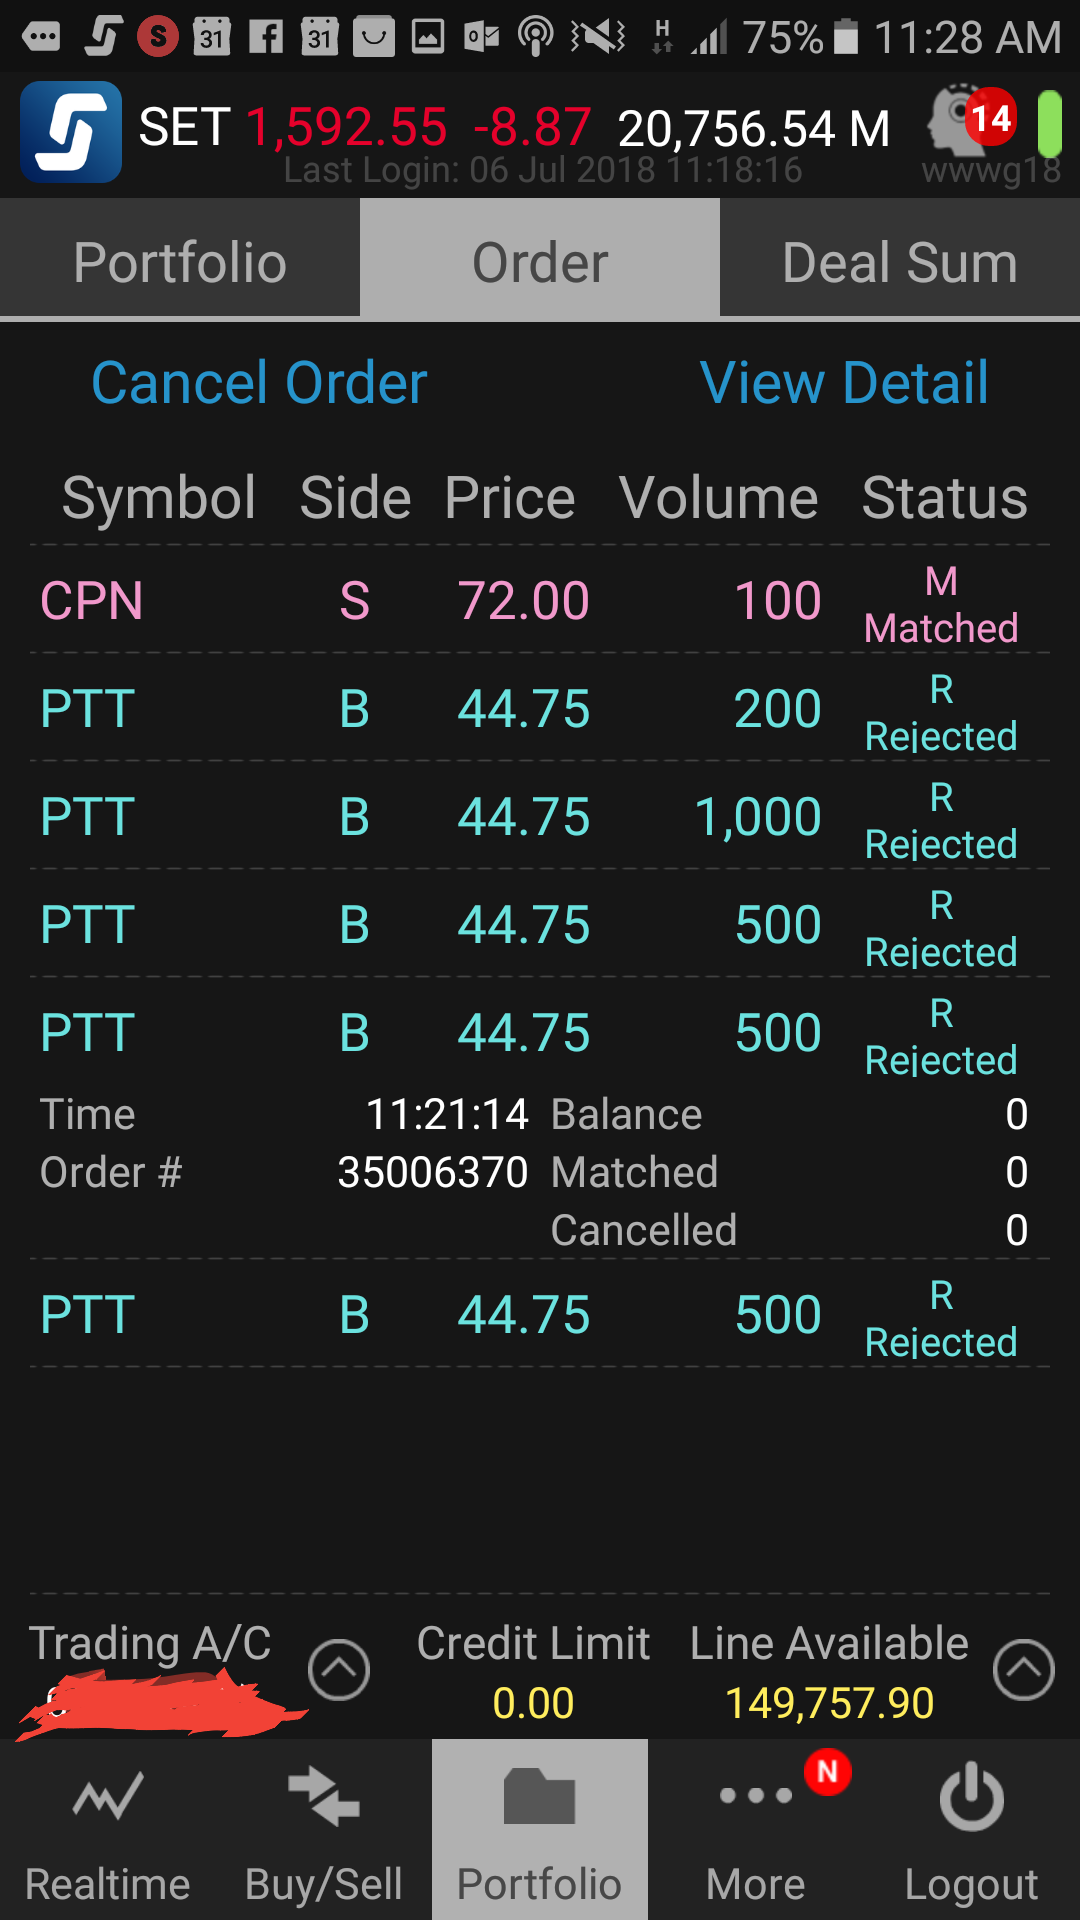Open notifications with the 14 badge icon

(972, 122)
